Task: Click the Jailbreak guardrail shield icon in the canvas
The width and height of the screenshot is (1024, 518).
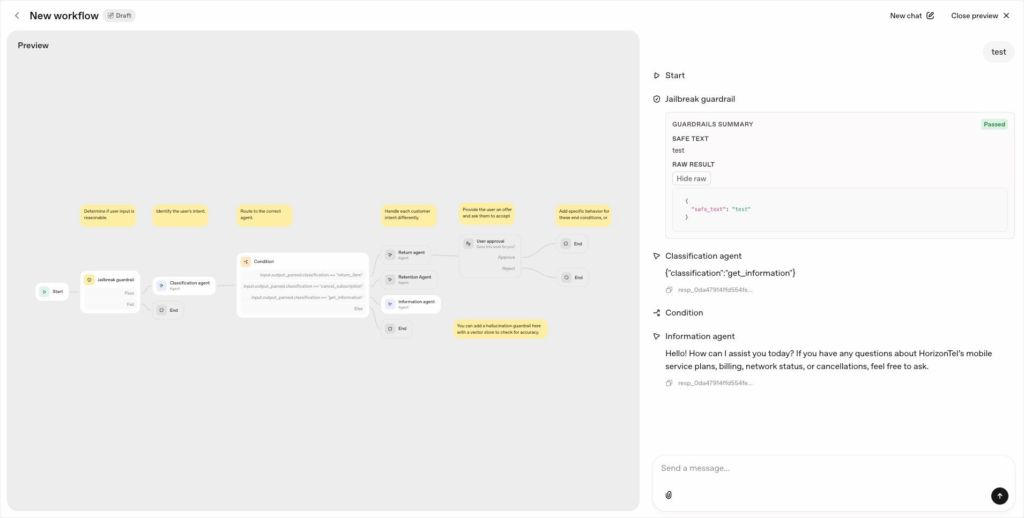Action: tap(89, 280)
